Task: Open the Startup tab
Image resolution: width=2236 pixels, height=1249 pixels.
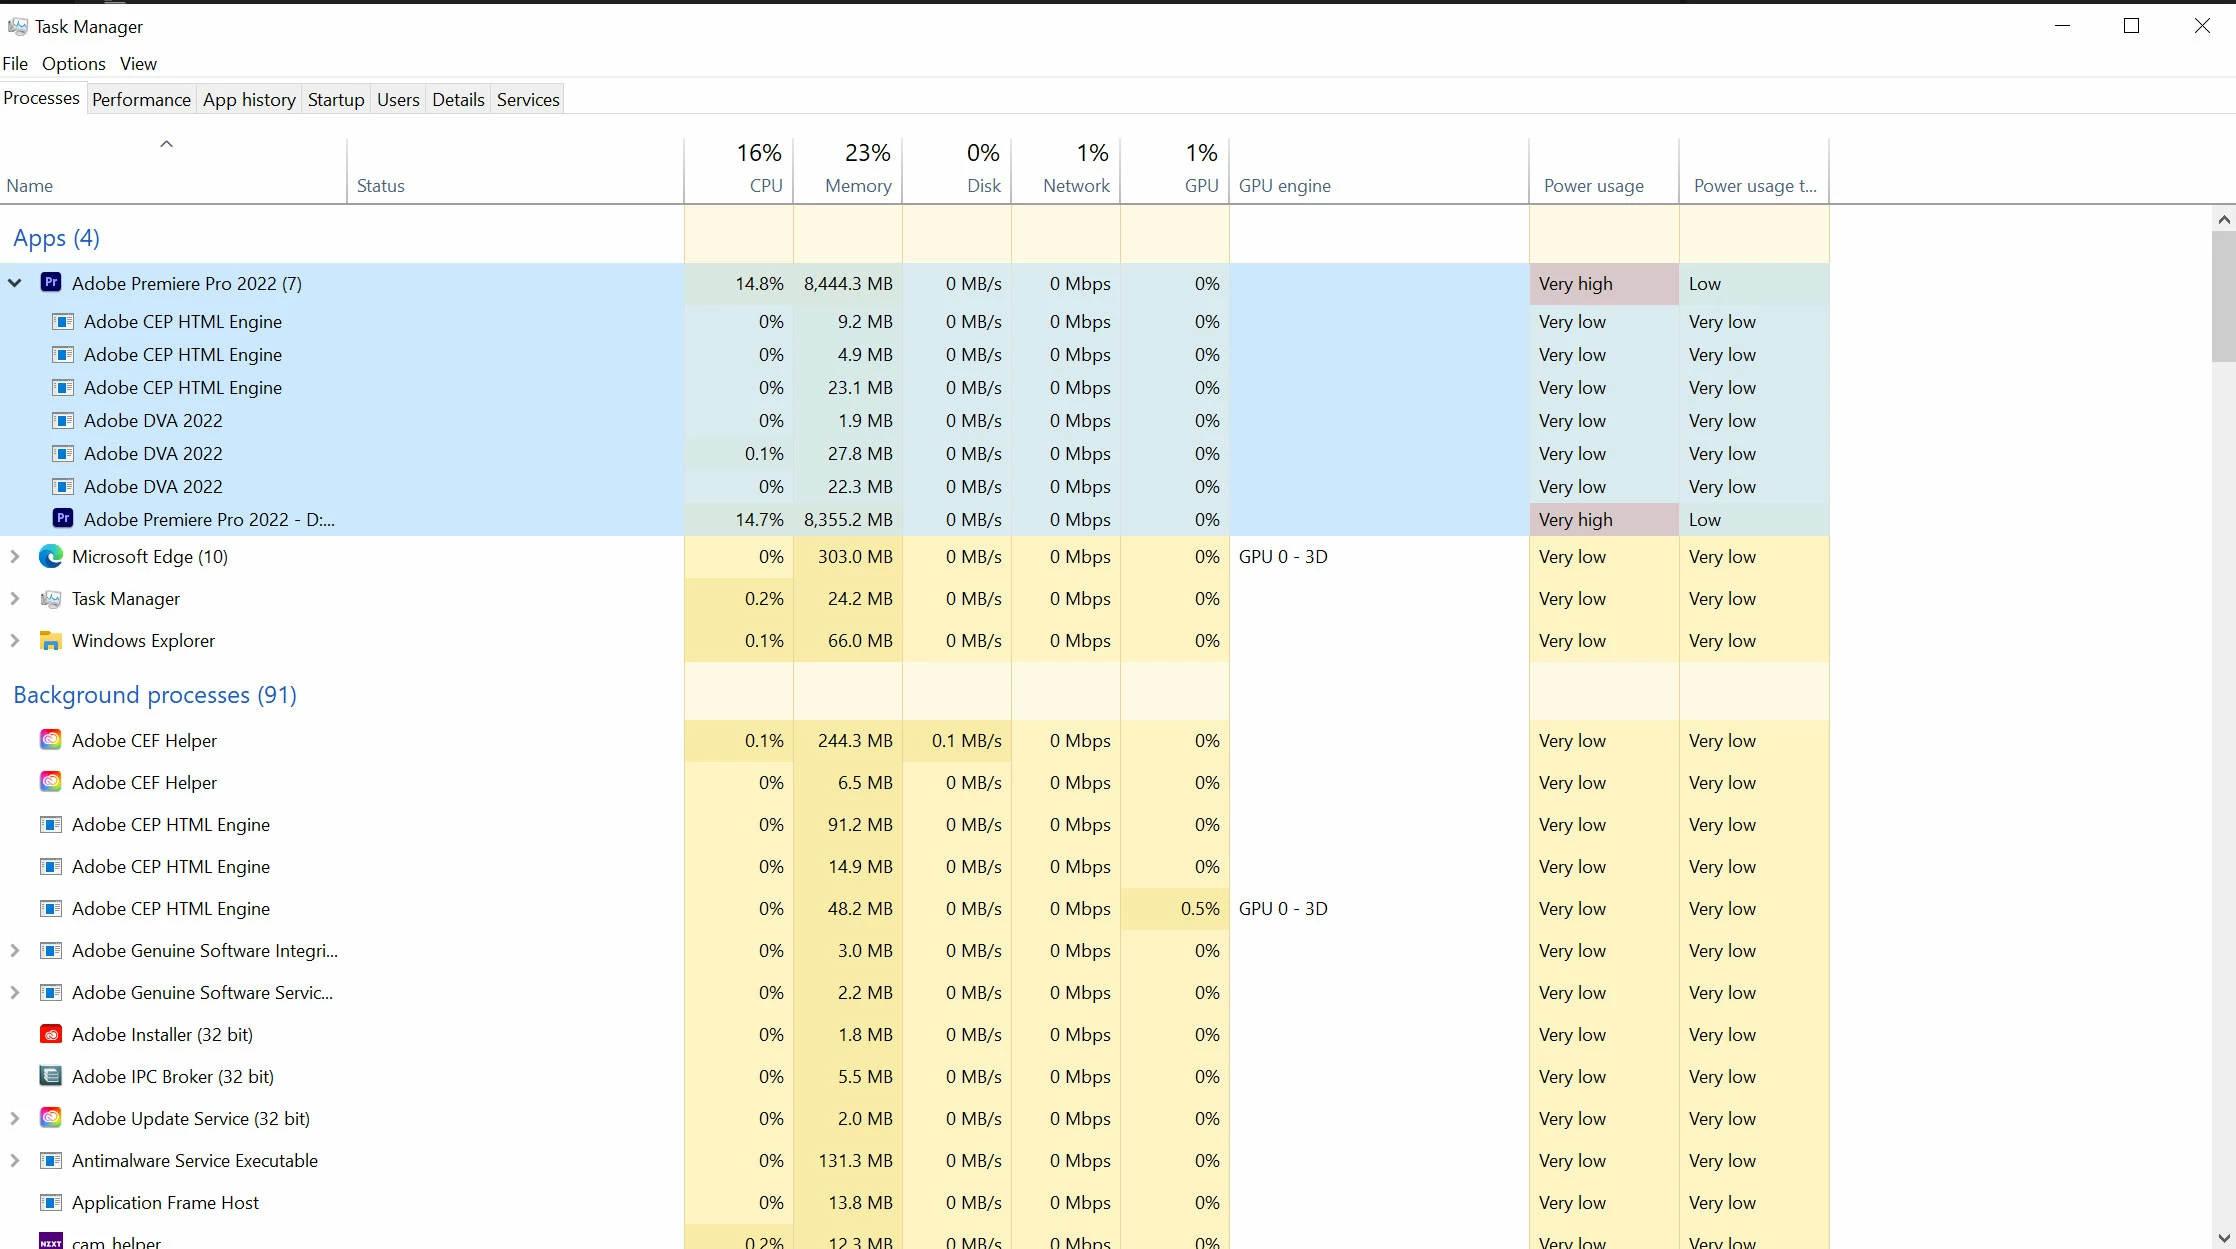Action: click(x=336, y=99)
